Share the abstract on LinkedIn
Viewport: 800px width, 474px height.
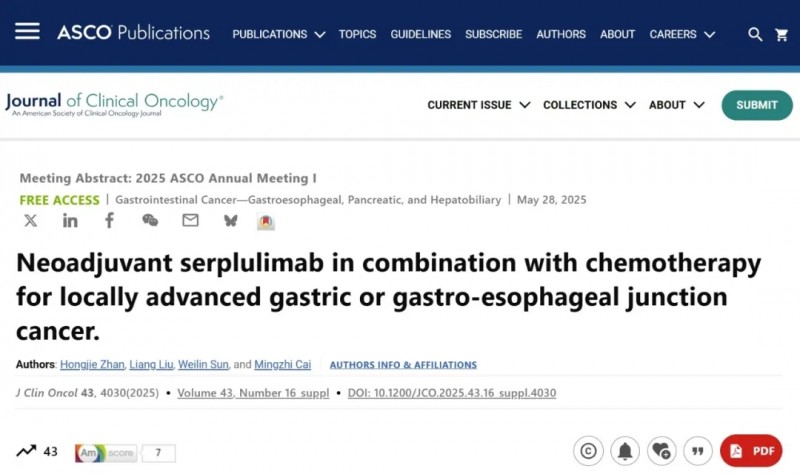(x=70, y=220)
